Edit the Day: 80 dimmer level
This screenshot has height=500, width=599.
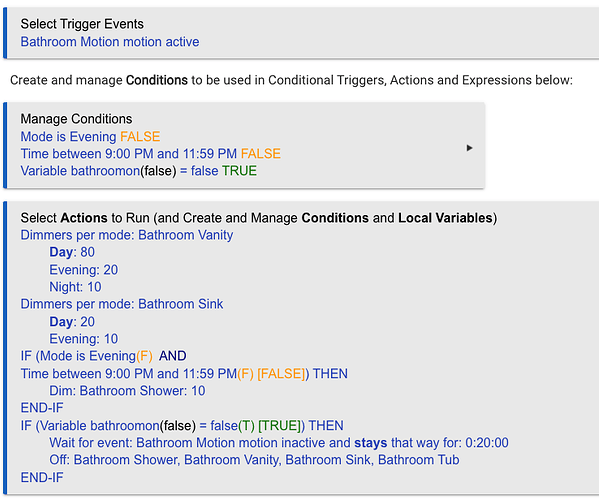[72, 252]
